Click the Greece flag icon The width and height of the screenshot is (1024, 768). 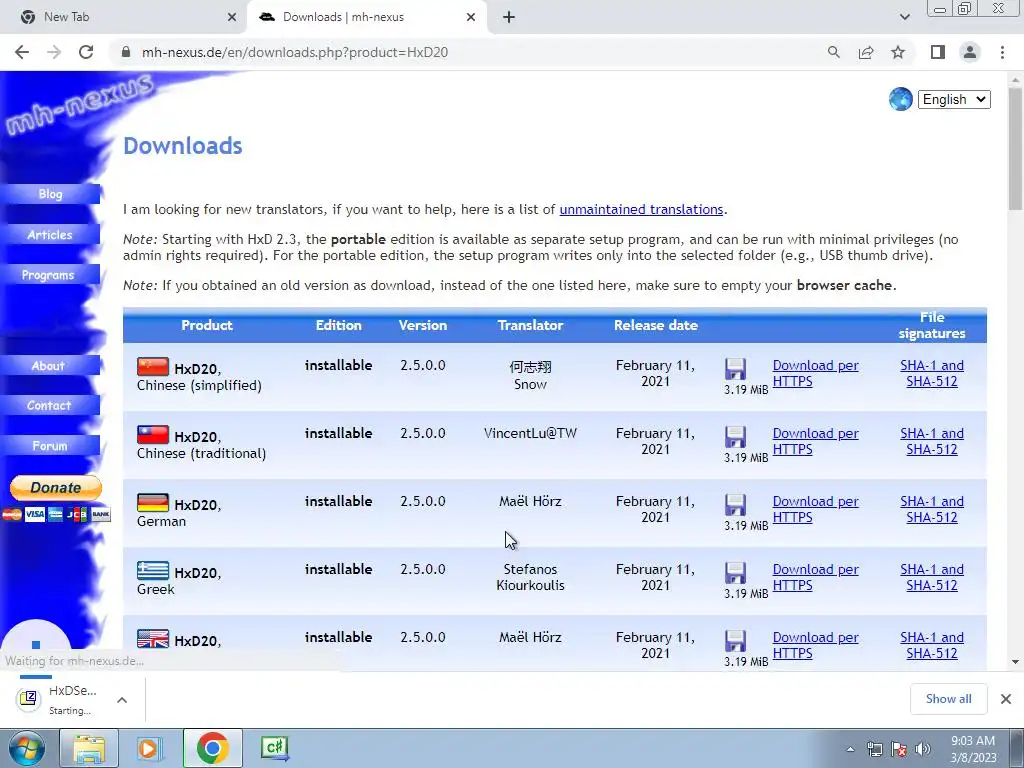pyautogui.click(x=153, y=570)
